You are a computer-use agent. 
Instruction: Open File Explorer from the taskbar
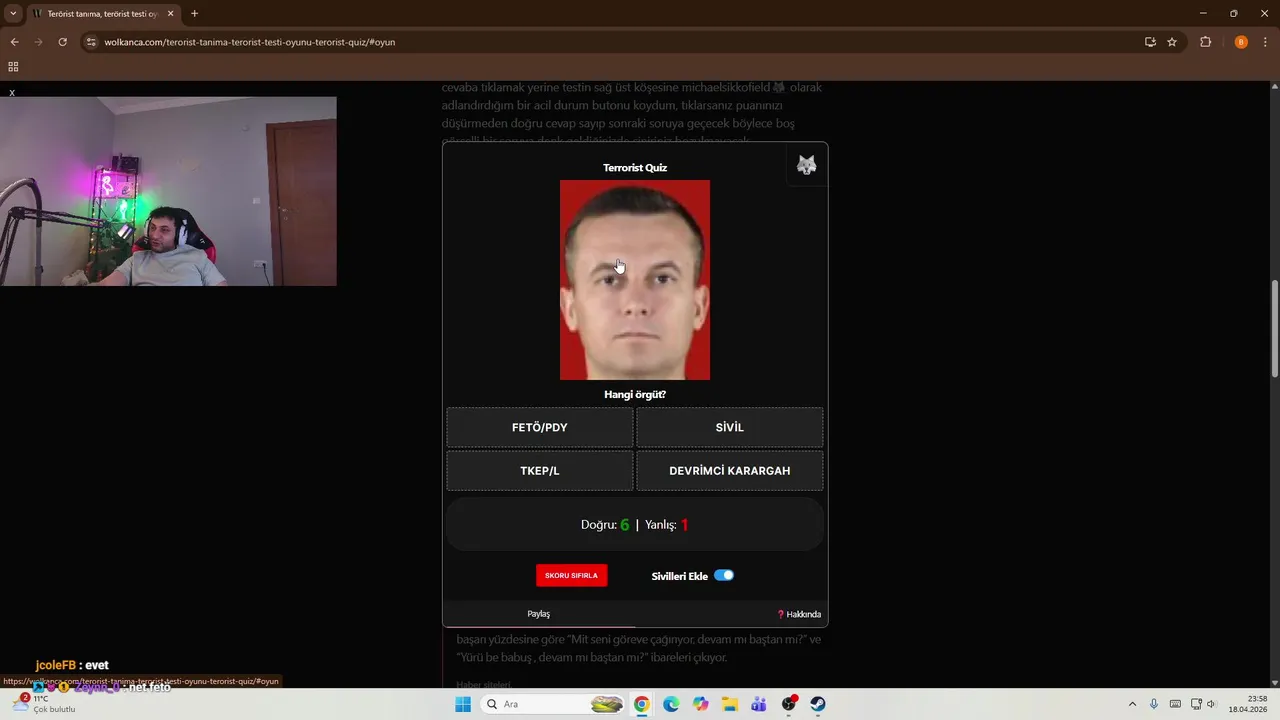(730, 704)
